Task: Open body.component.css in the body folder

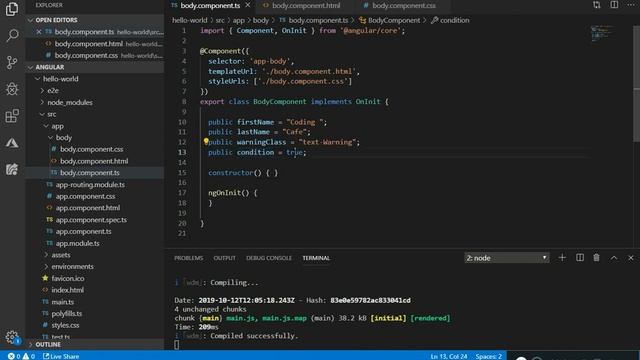Action: click(x=91, y=149)
